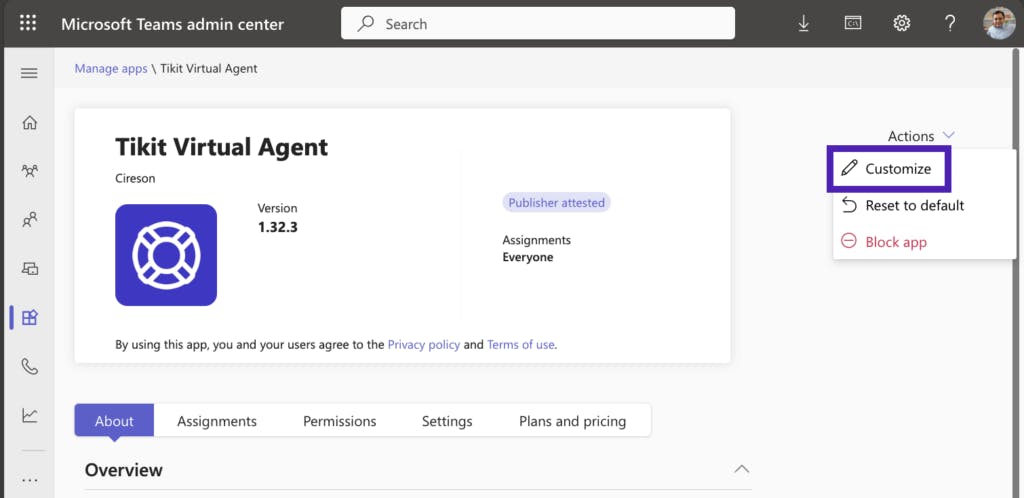1024x498 pixels.
Task: Collapse the Overview section chevron
Action: [x=741, y=469]
